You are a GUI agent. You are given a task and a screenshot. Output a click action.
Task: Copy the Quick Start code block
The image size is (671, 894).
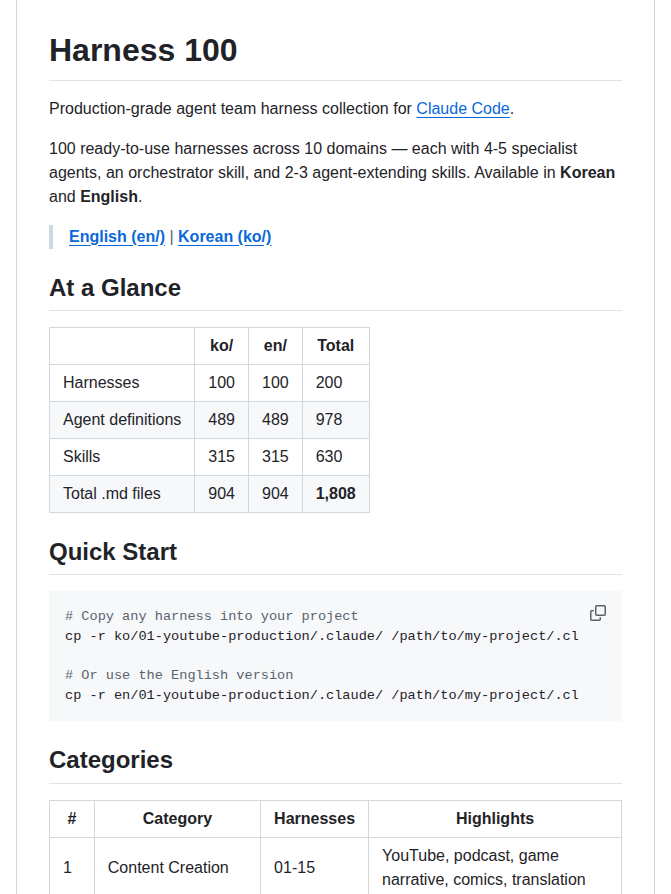pyautogui.click(x=597, y=613)
